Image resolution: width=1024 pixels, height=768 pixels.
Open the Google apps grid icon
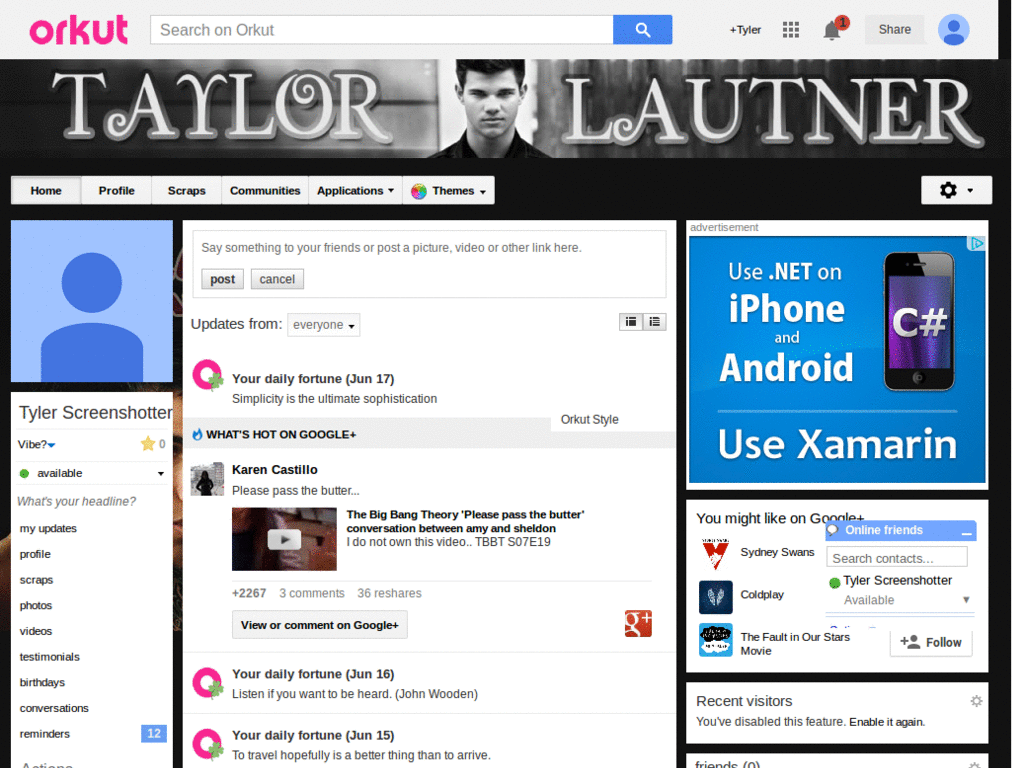(790, 29)
